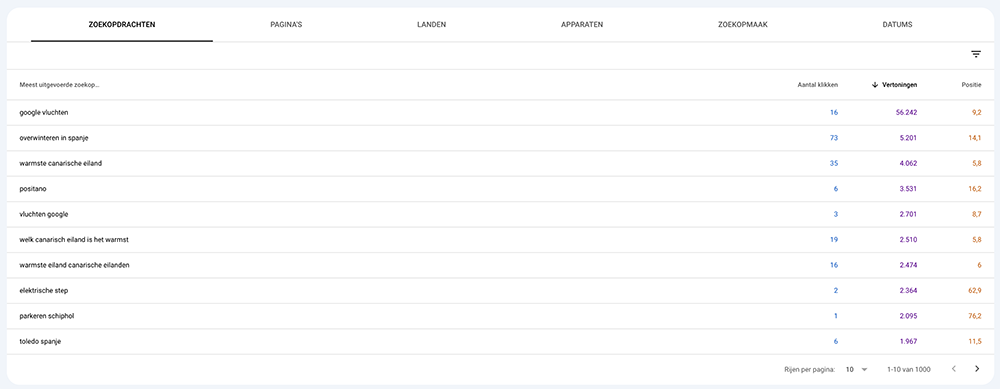This screenshot has width=1000, height=389.
Task: Click position value 8,7
Action: click(976, 214)
